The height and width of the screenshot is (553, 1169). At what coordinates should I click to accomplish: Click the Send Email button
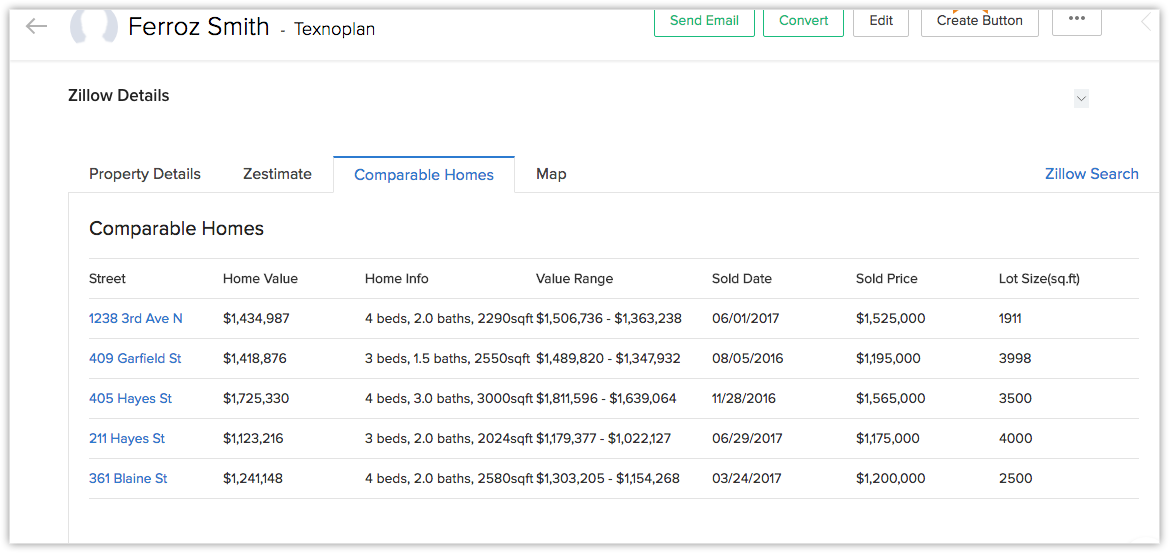click(x=704, y=21)
